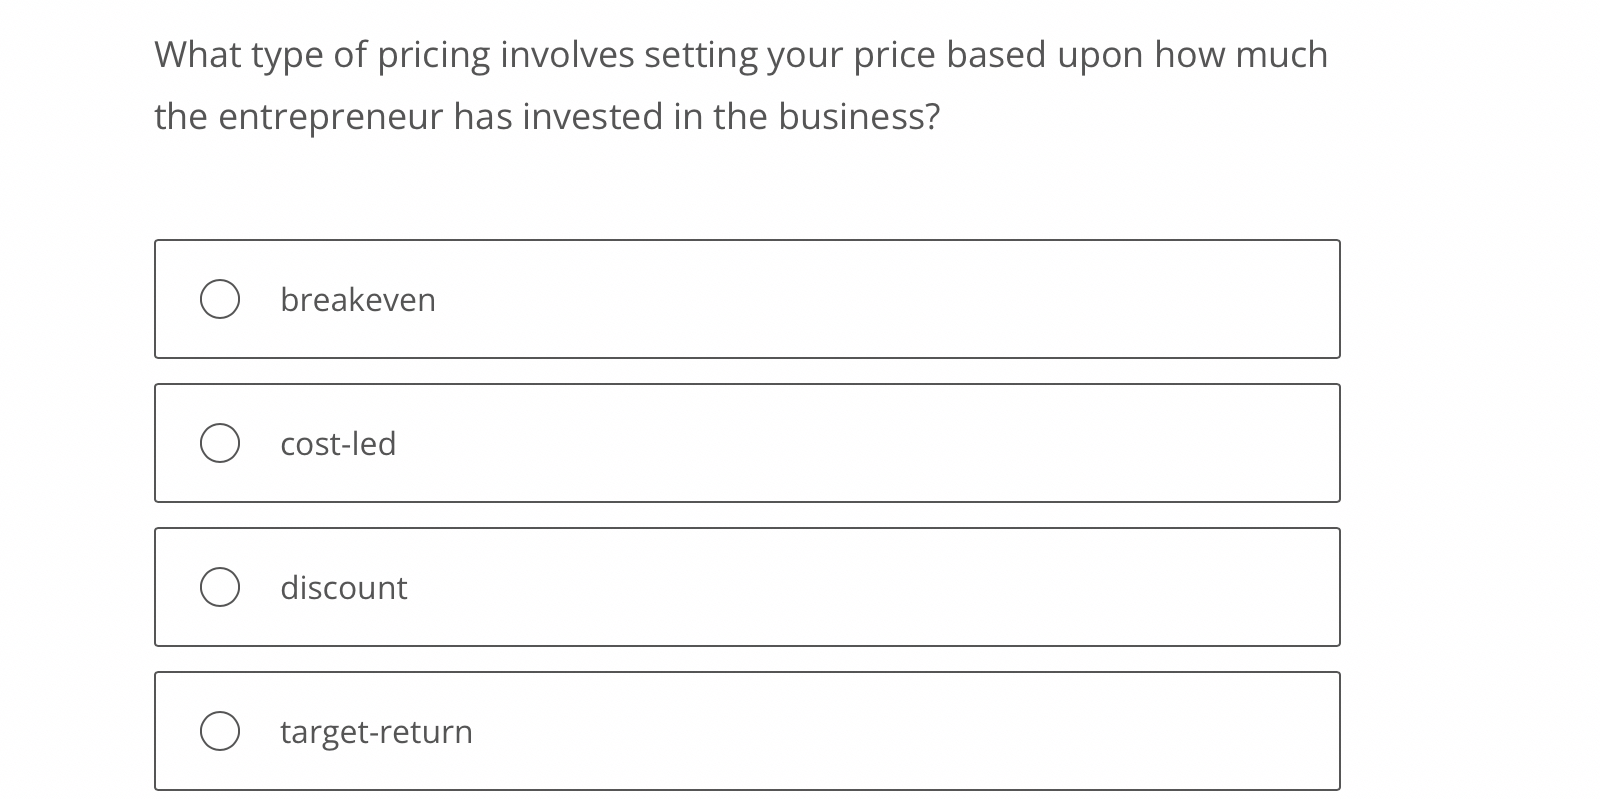
Task: Click the "breakeven" answer label text
Action: (358, 300)
